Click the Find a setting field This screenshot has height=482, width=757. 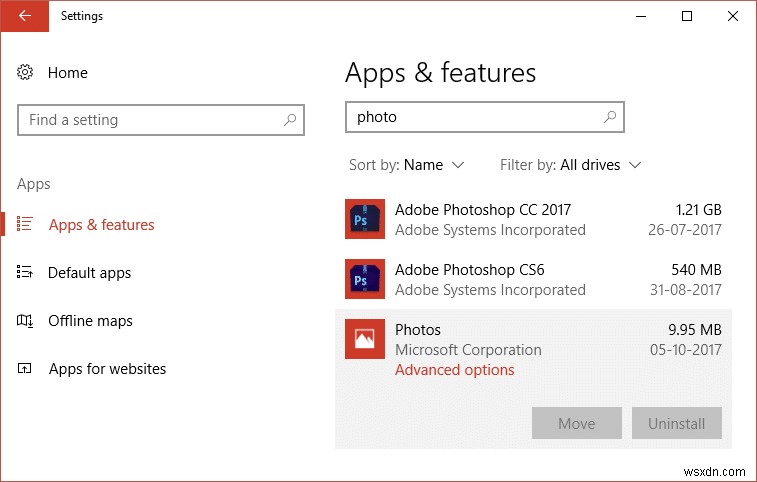coord(150,120)
